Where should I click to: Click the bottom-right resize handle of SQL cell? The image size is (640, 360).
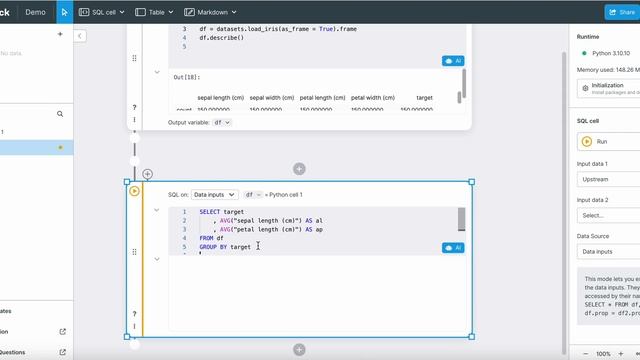pyautogui.click(x=471, y=337)
